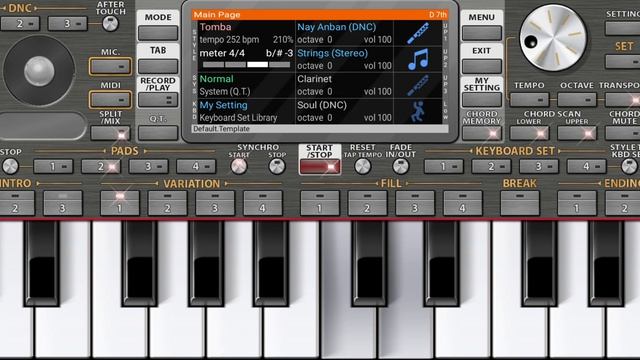Tap the Reset/Tap Tempo round button
The height and width of the screenshot is (360, 640).
coord(362,166)
